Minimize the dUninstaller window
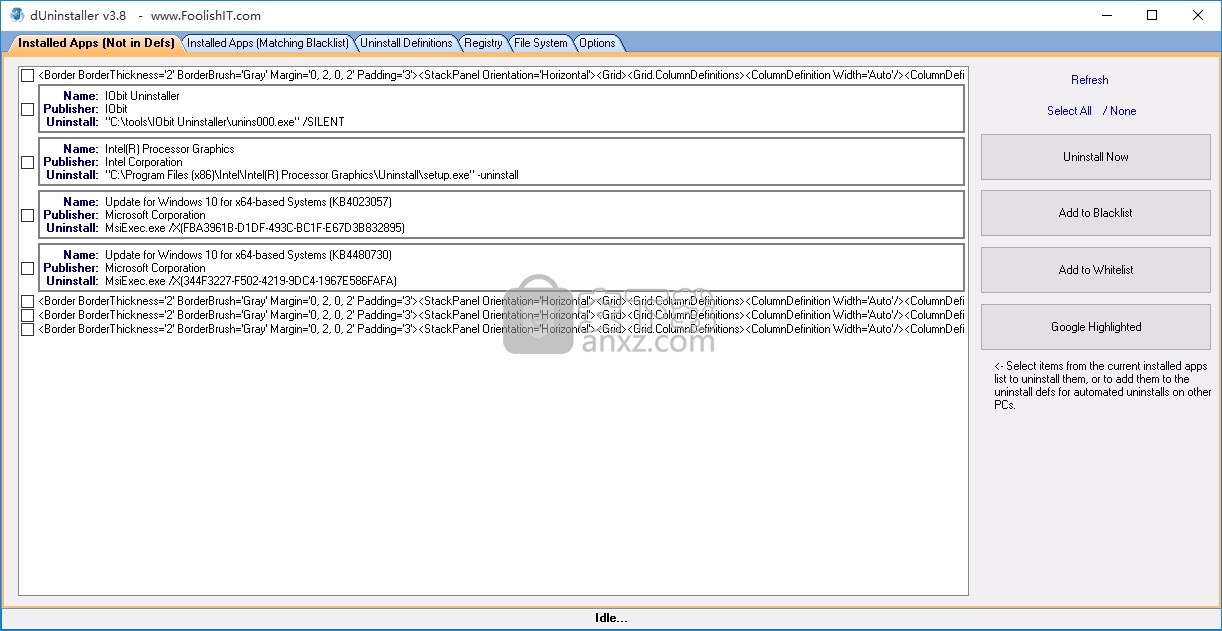This screenshot has width=1222, height=631. (1106, 15)
